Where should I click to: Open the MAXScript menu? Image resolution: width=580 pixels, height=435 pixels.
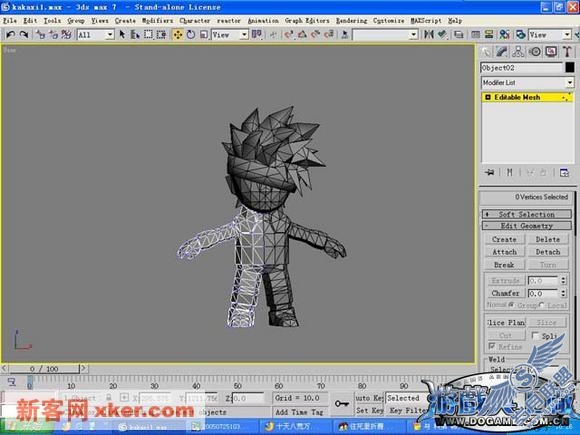426,21
